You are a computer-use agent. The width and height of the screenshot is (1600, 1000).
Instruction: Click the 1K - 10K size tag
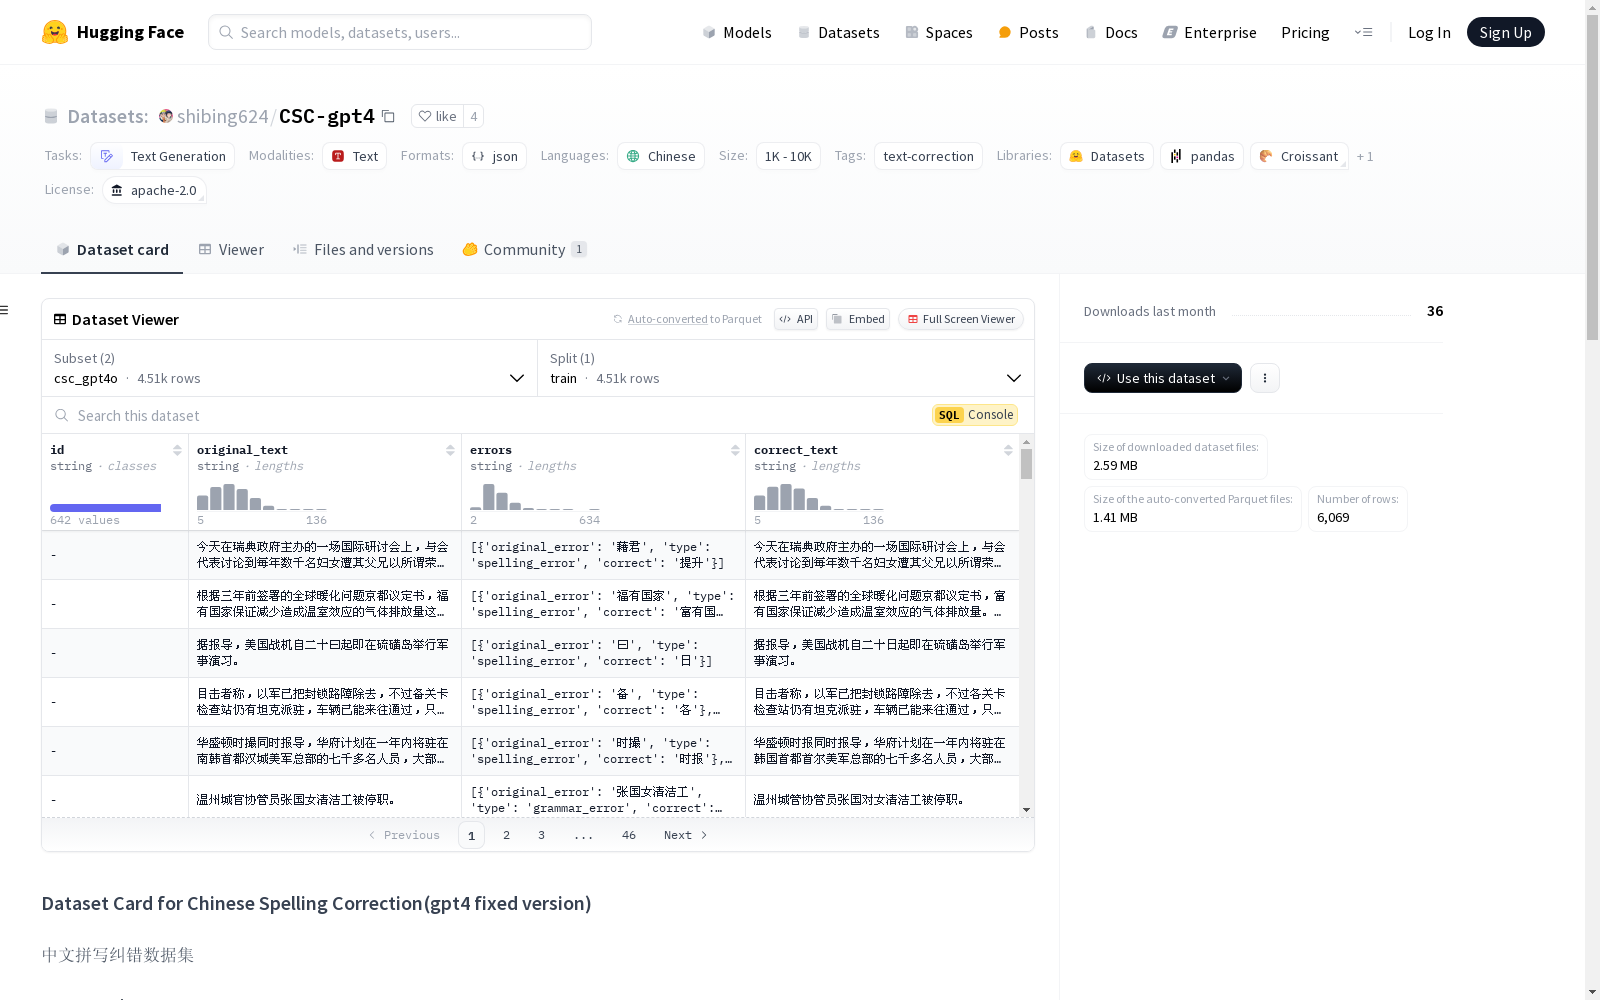pos(788,156)
